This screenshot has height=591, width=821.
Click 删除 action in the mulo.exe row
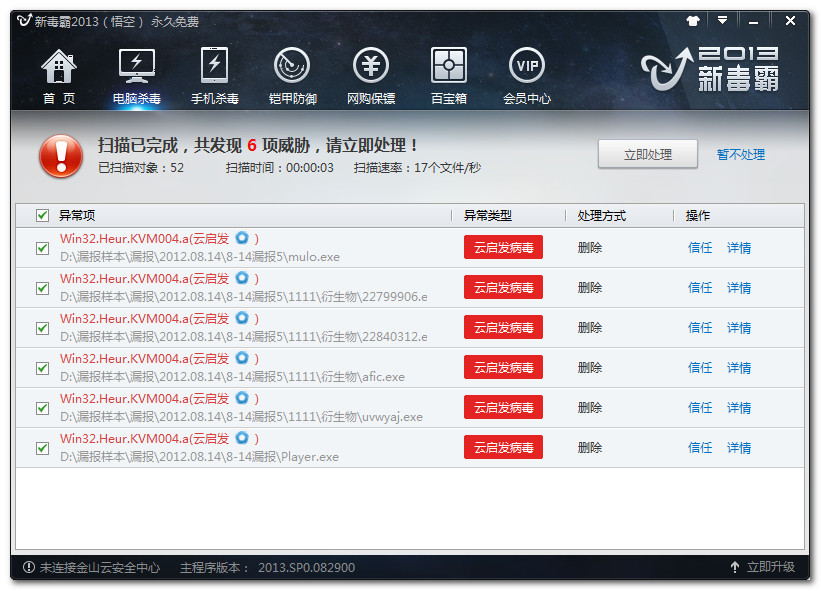[x=590, y=248]
